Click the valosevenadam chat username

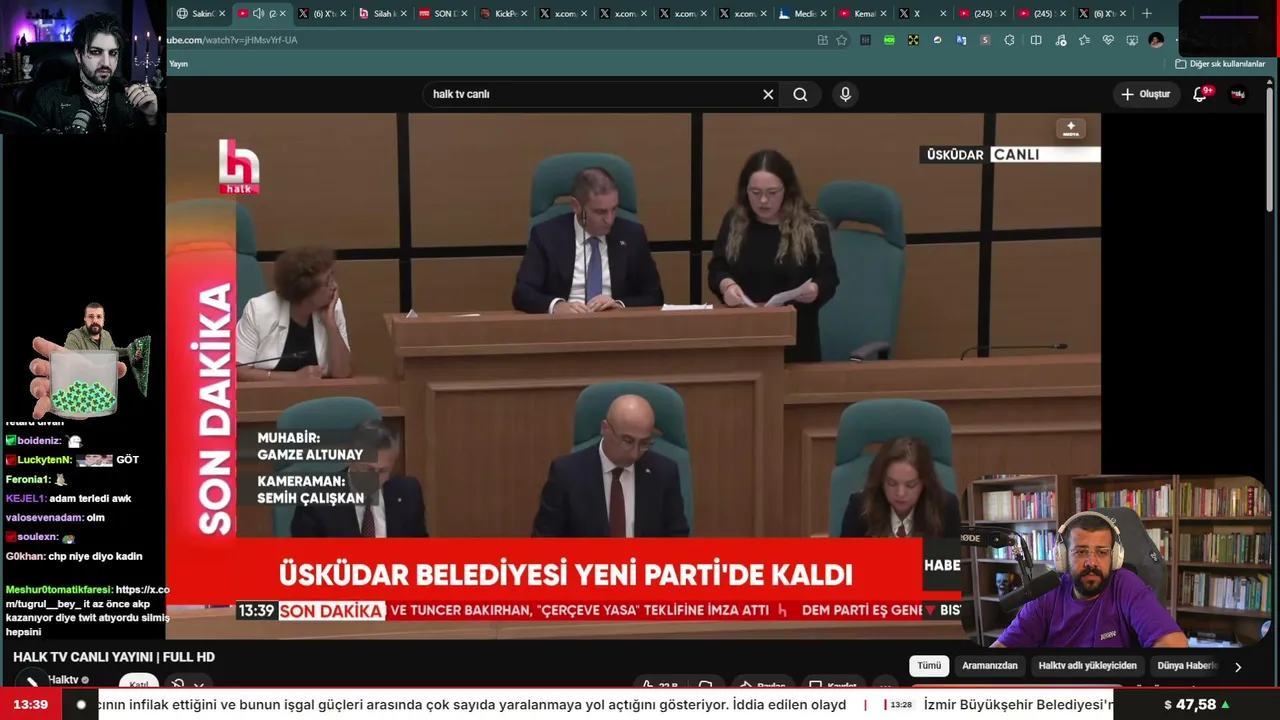44,518
